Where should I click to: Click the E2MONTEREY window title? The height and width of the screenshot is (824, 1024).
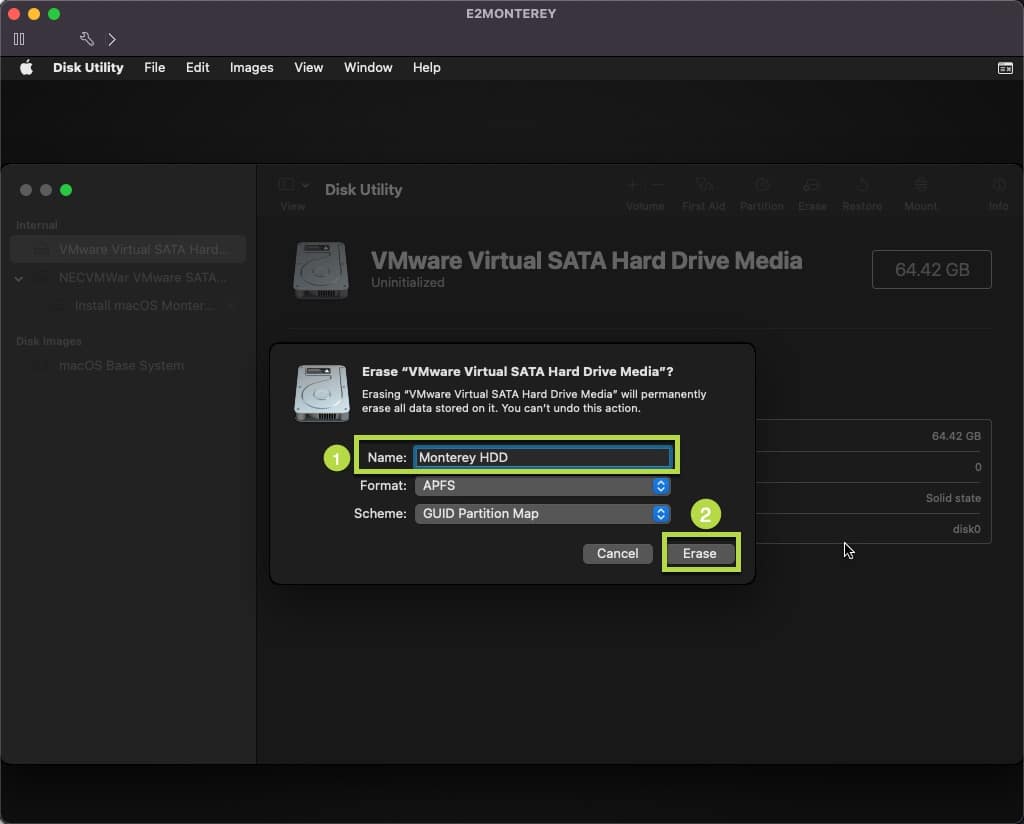pos(511,14)
